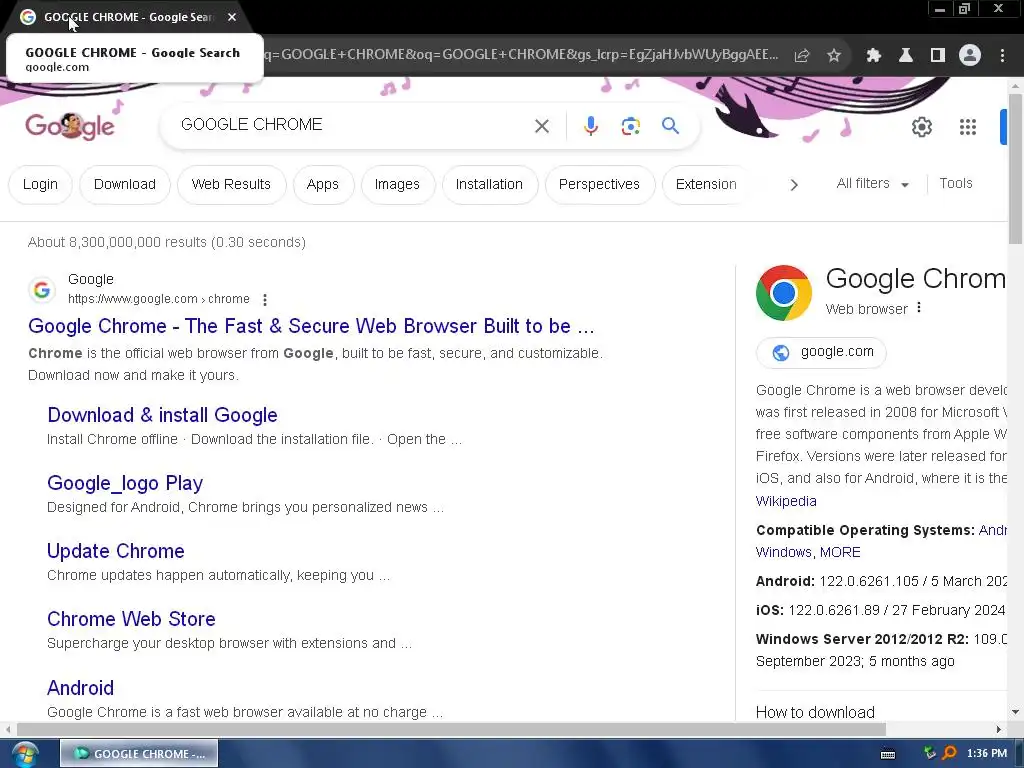Click the on-screen keyboard tray icon

tap(888, 754)
